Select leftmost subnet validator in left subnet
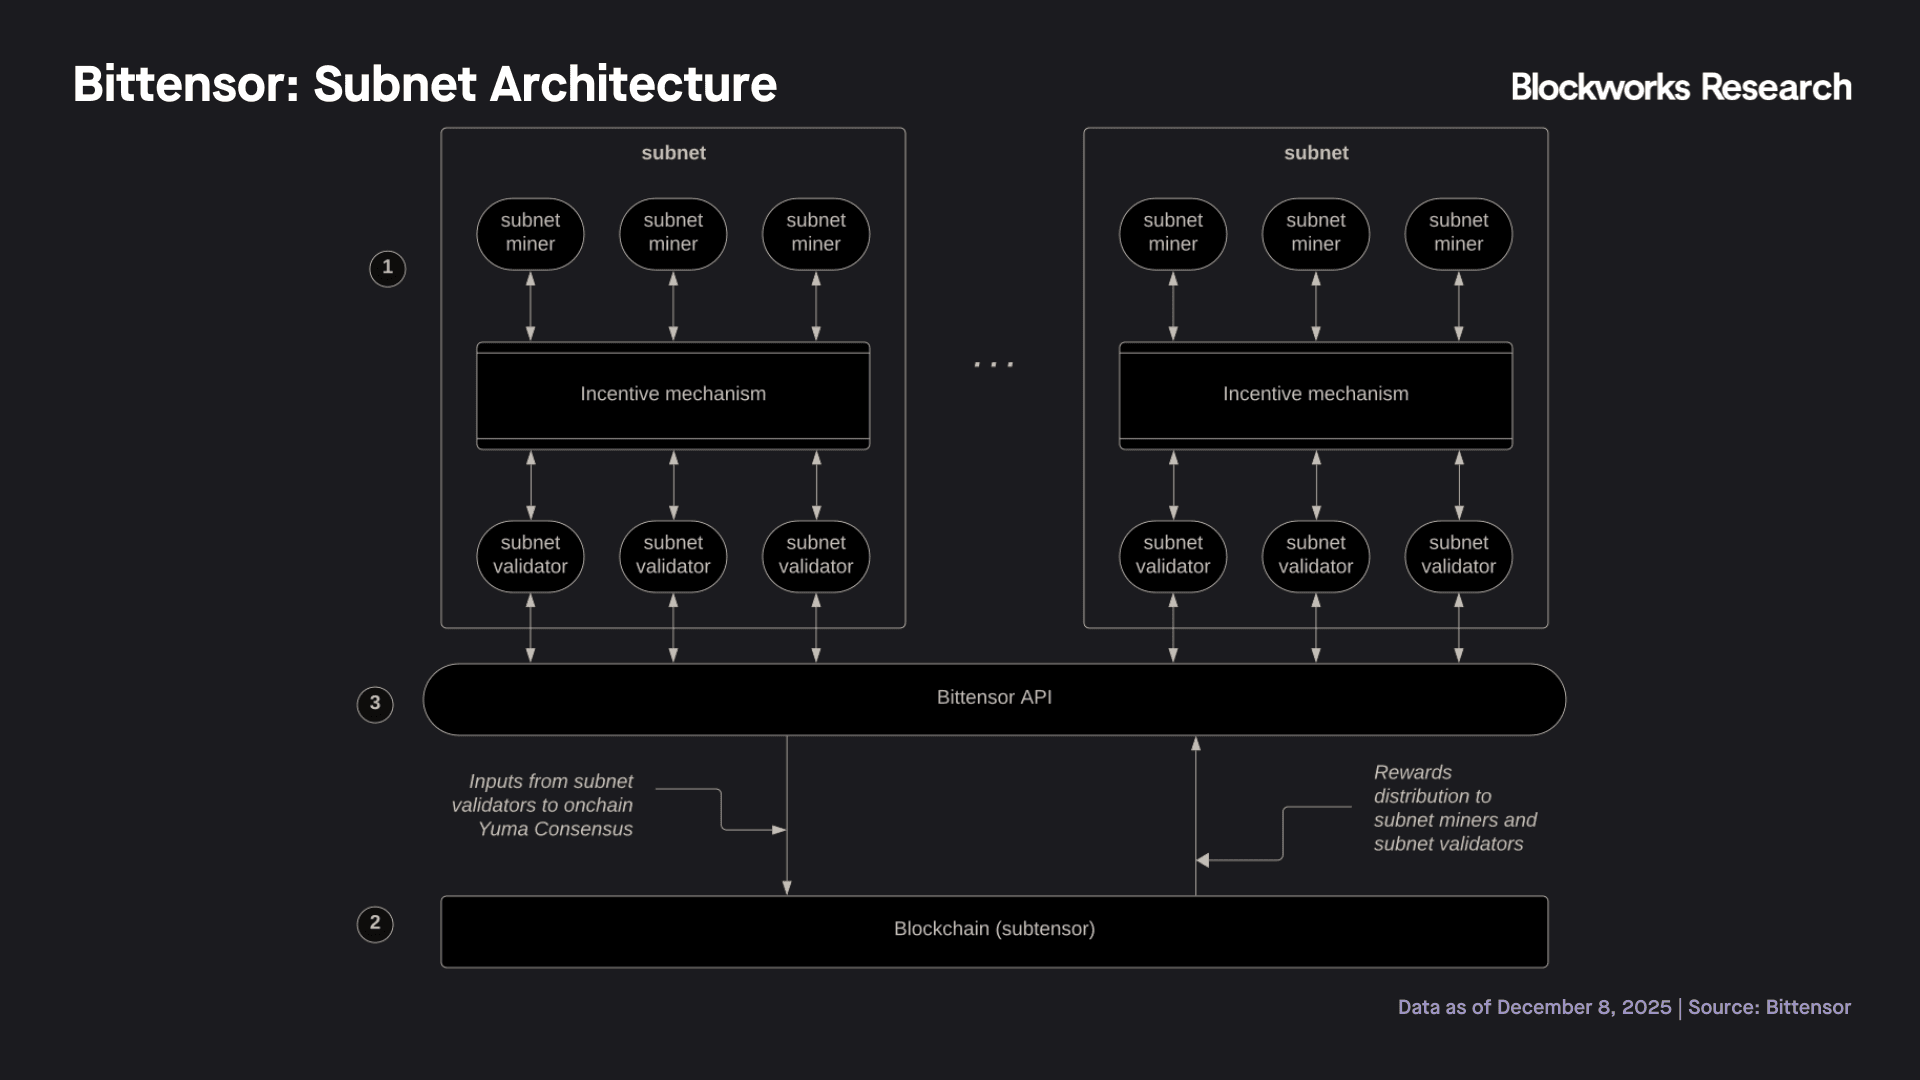This screenshot has height=1080, width=1920. pyautogui.click(x=530, y=556)
